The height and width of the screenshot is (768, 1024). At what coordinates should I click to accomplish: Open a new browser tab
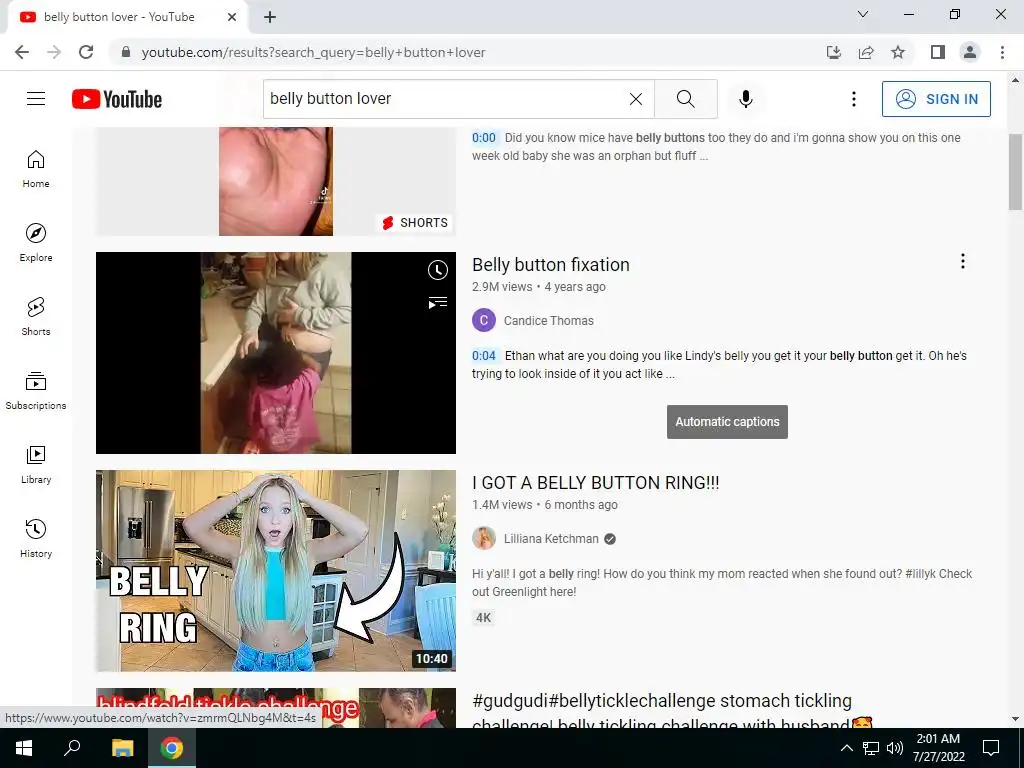pos(270,18)
